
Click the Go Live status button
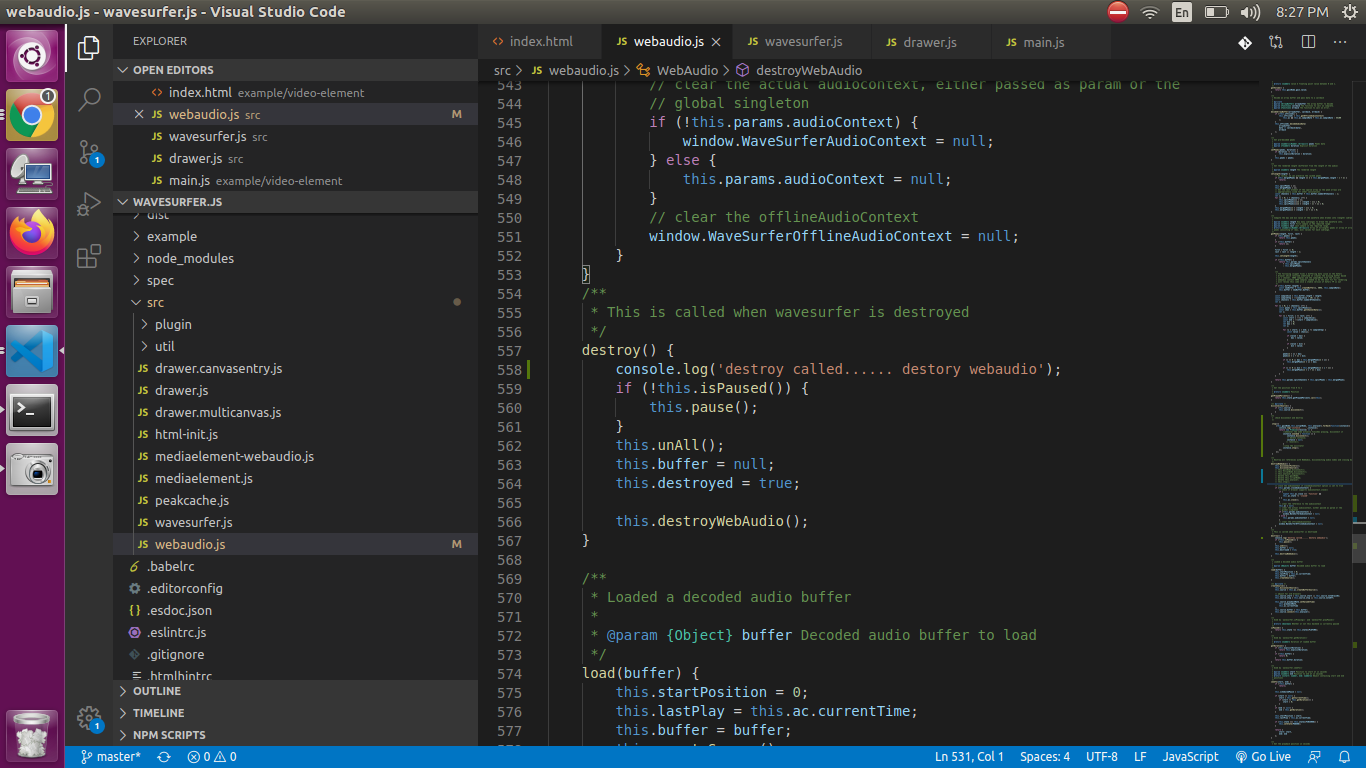tap(1264, 757)
